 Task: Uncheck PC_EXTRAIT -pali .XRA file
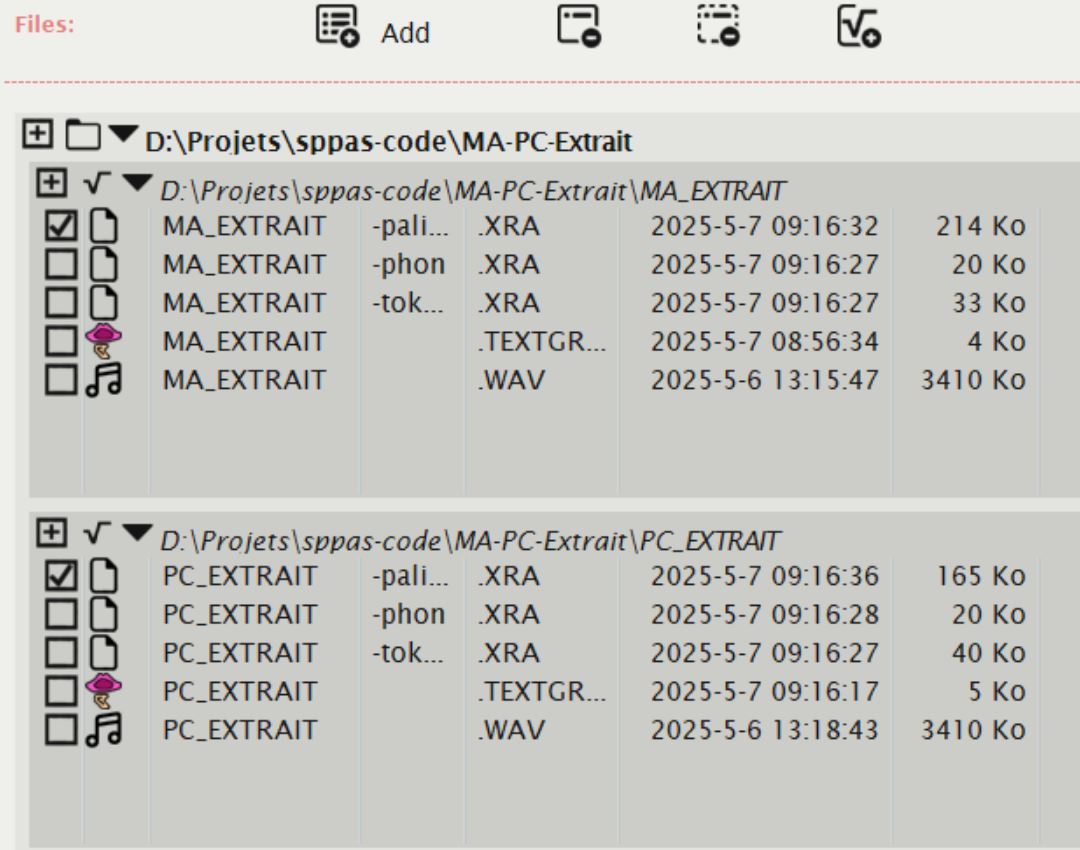(x=61, y=576)
